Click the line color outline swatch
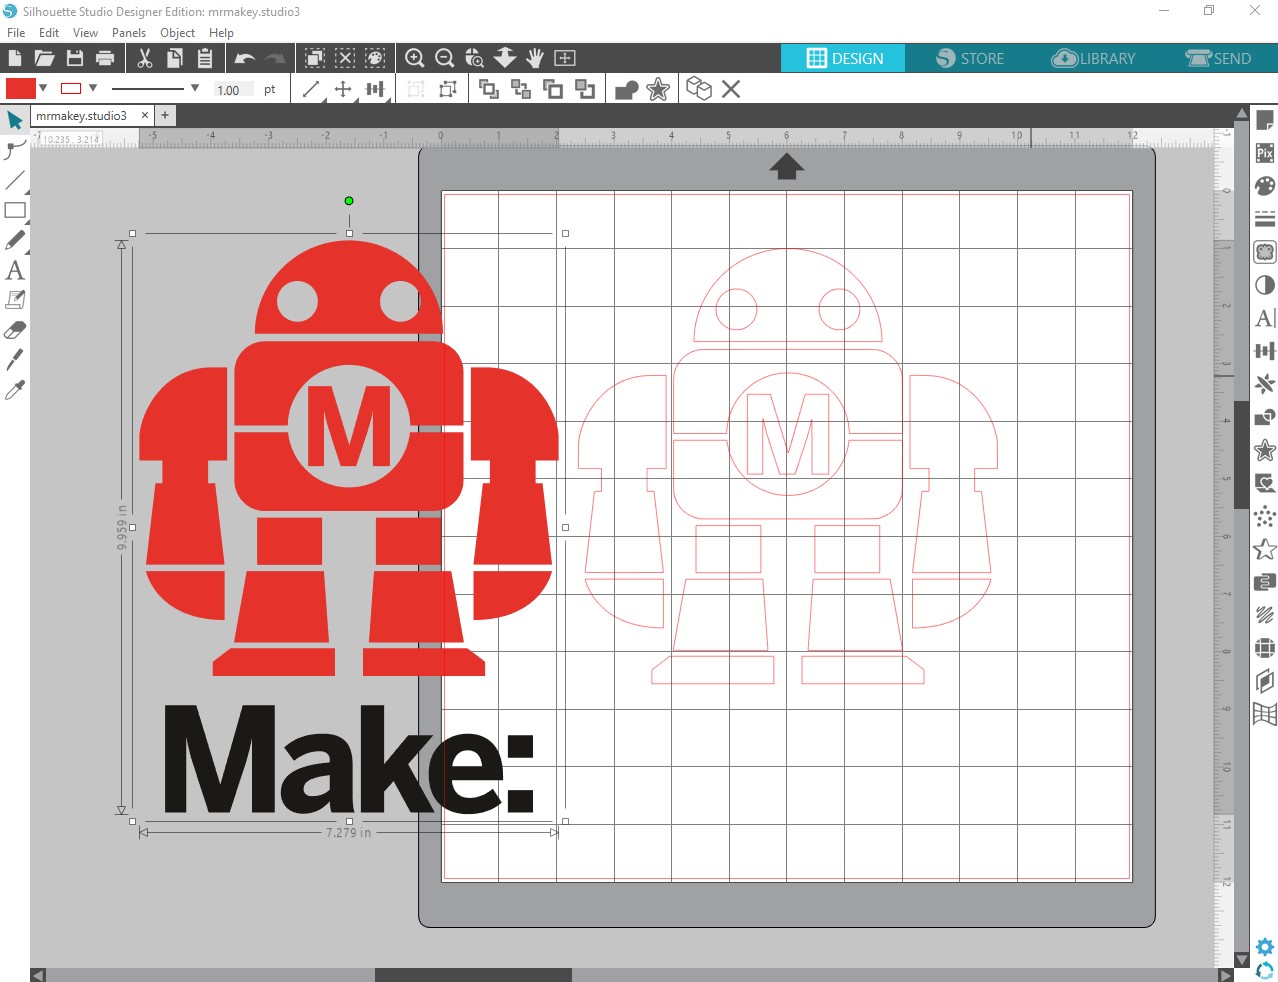 click(x=71, y=88)
